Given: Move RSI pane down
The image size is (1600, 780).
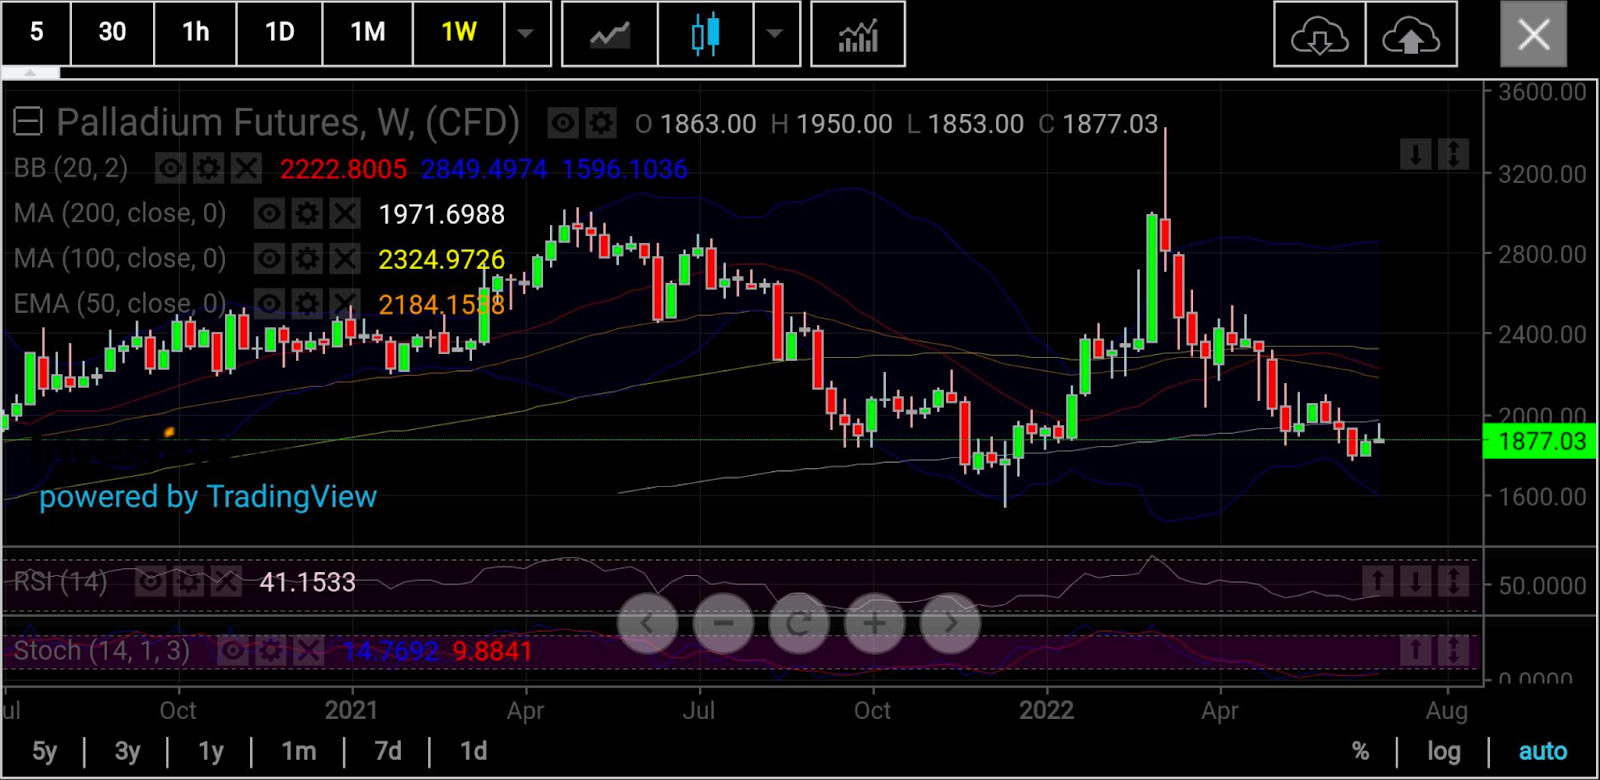Looking at the screenshot, I should click(1416, 581).
